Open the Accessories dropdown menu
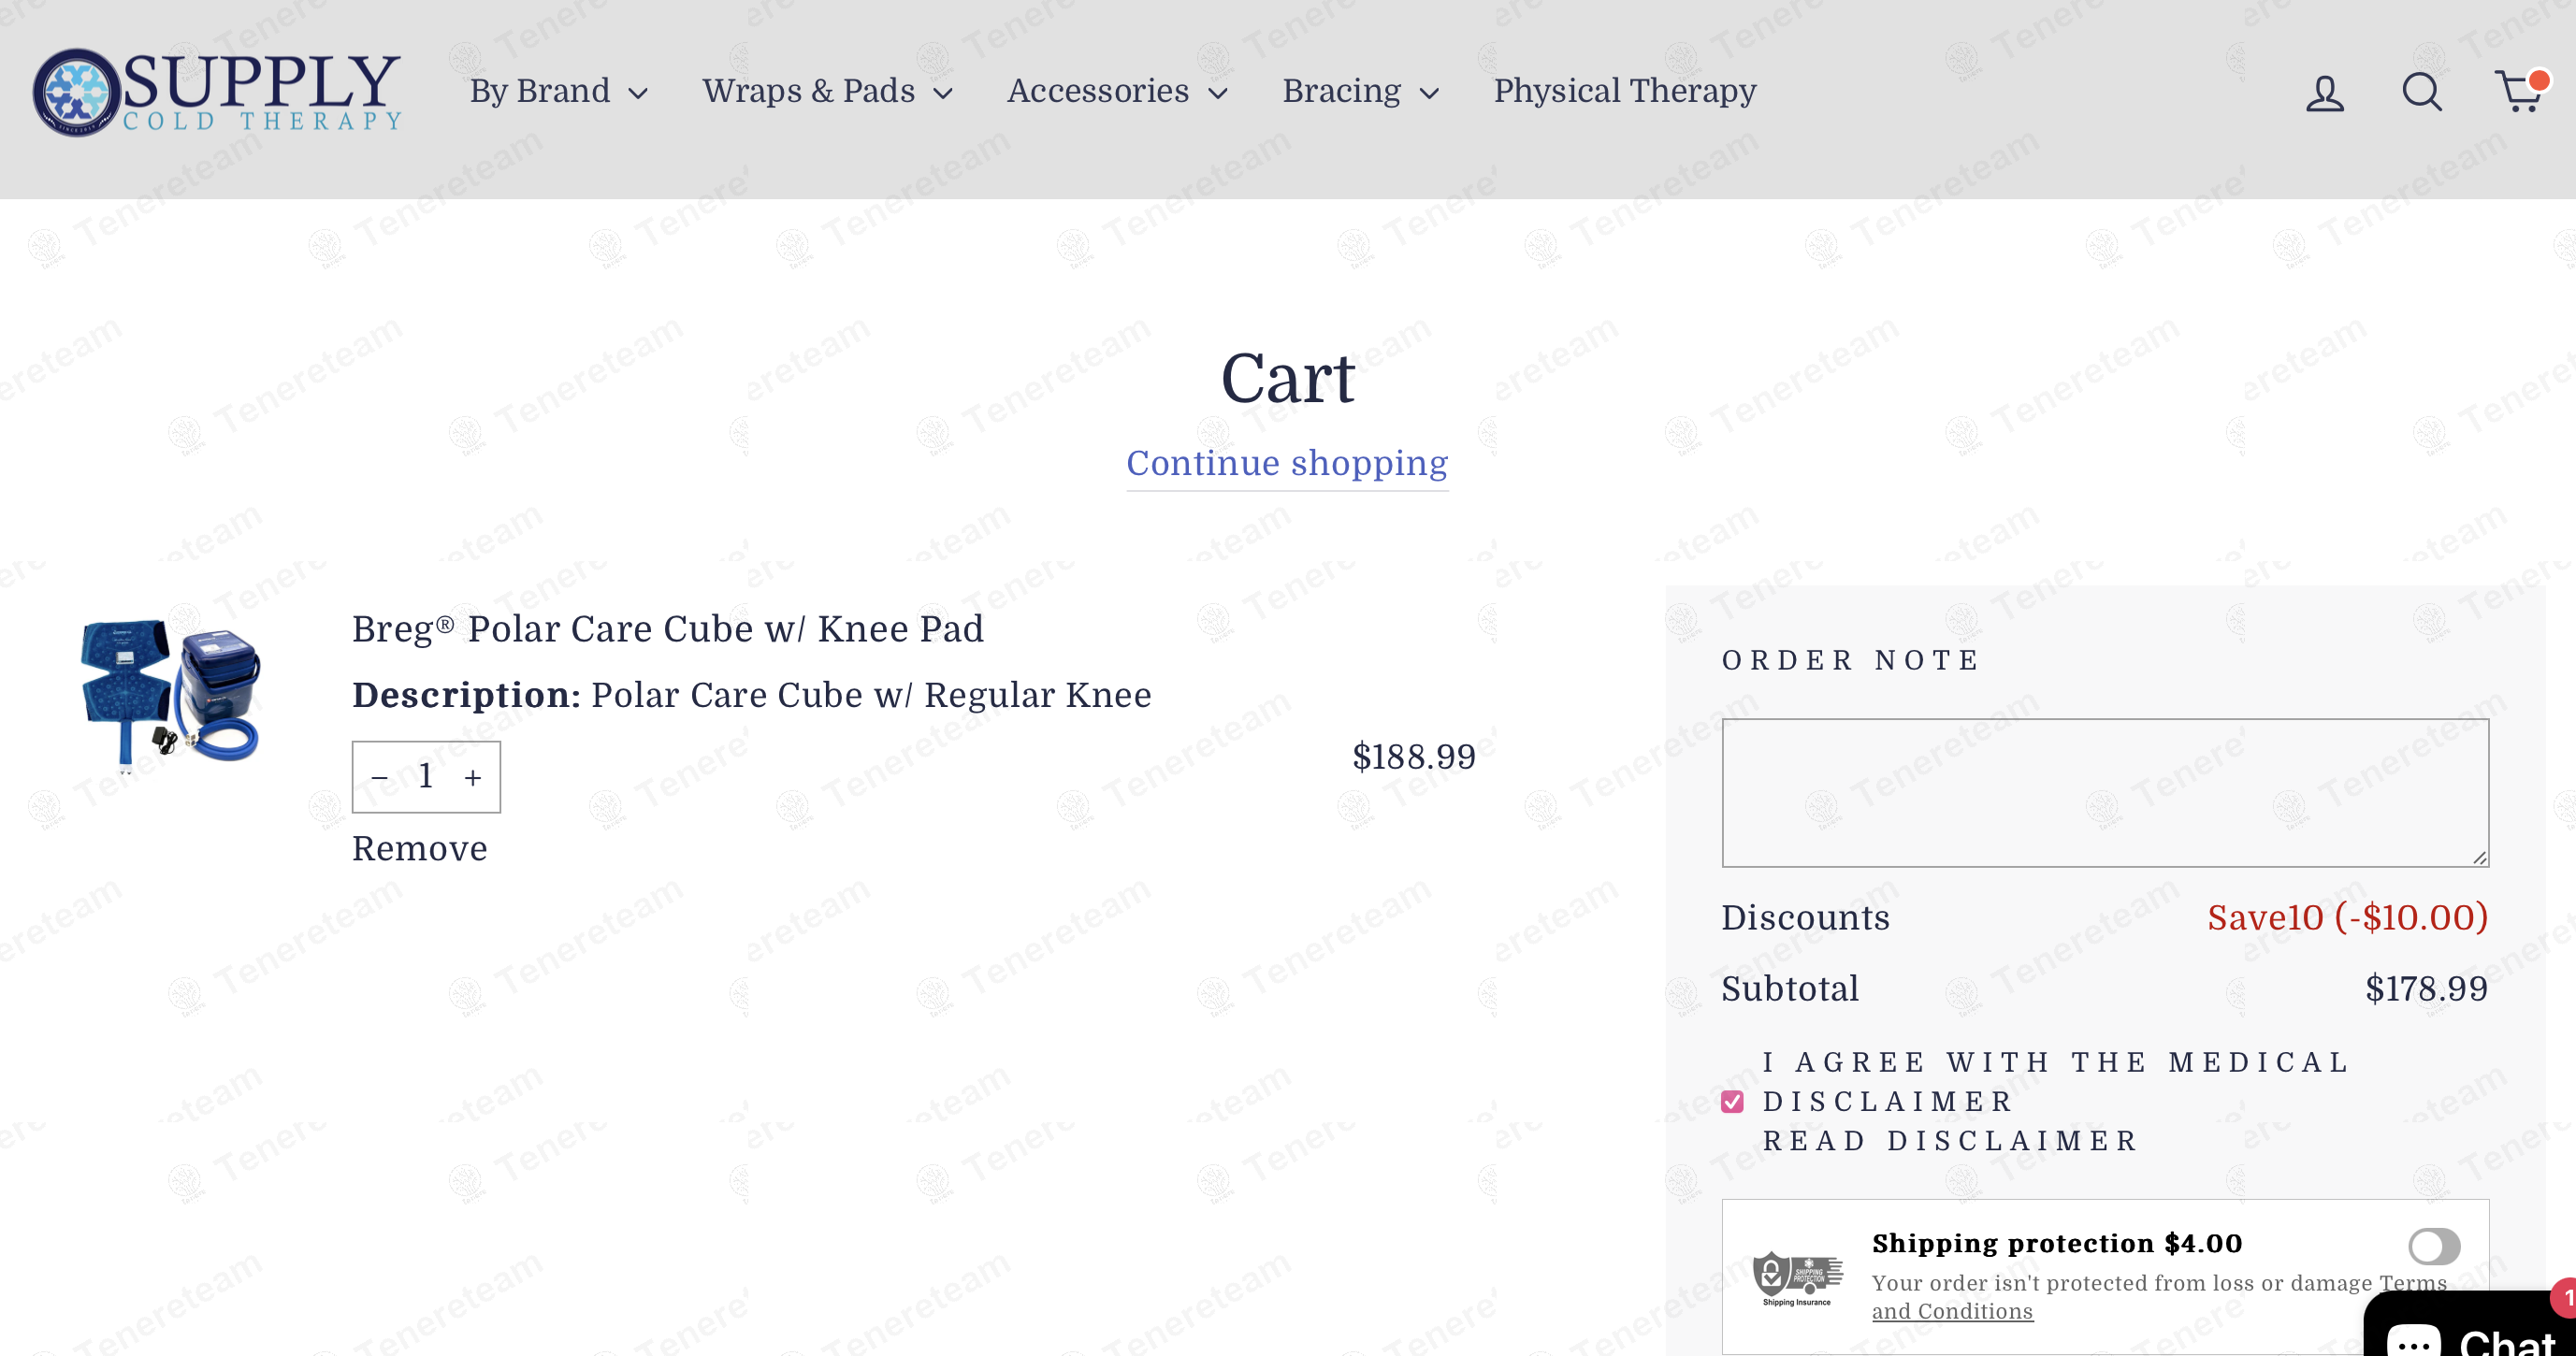The image size is (2576, 1356). pos(1116,91)
